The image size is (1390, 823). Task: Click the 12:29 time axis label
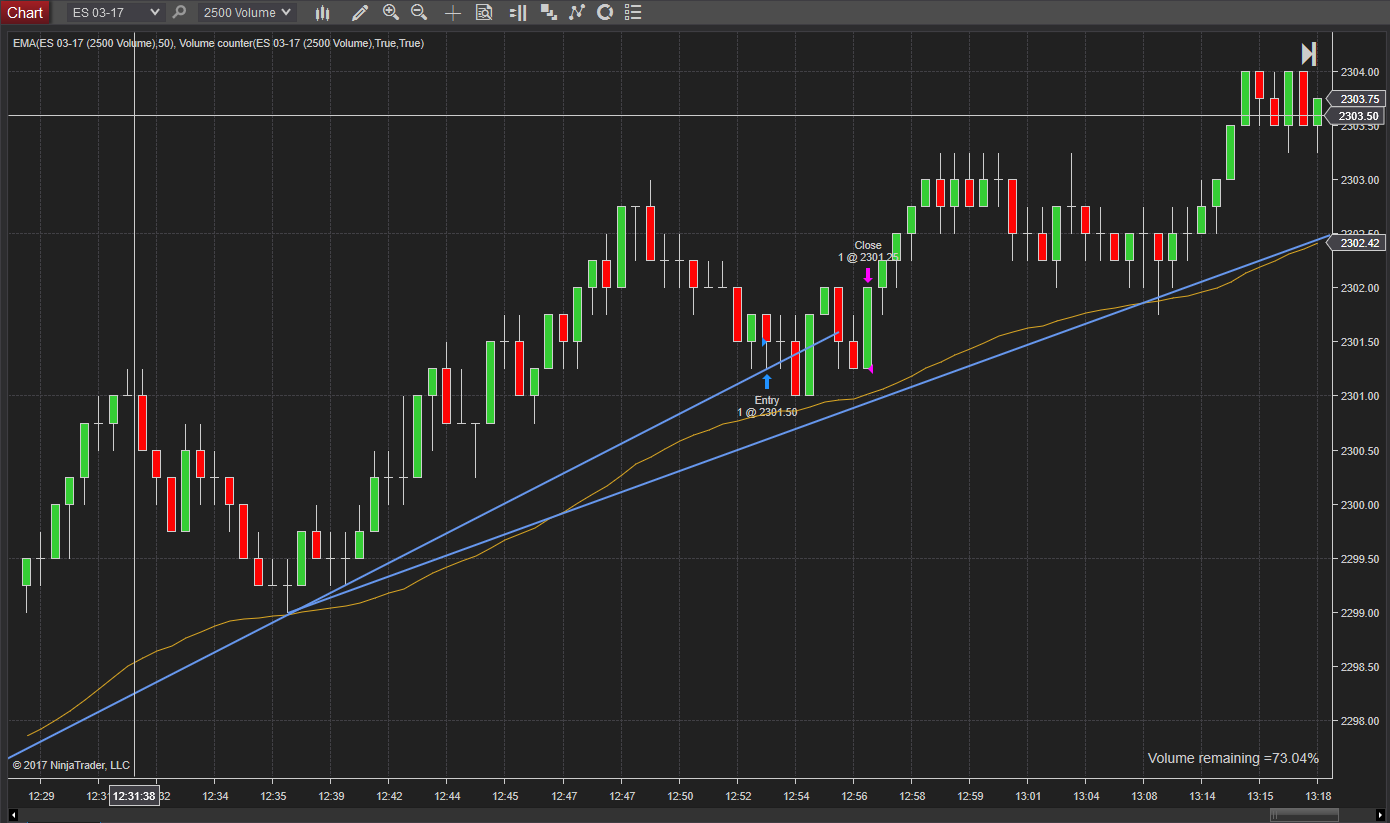tap(42, 796)
